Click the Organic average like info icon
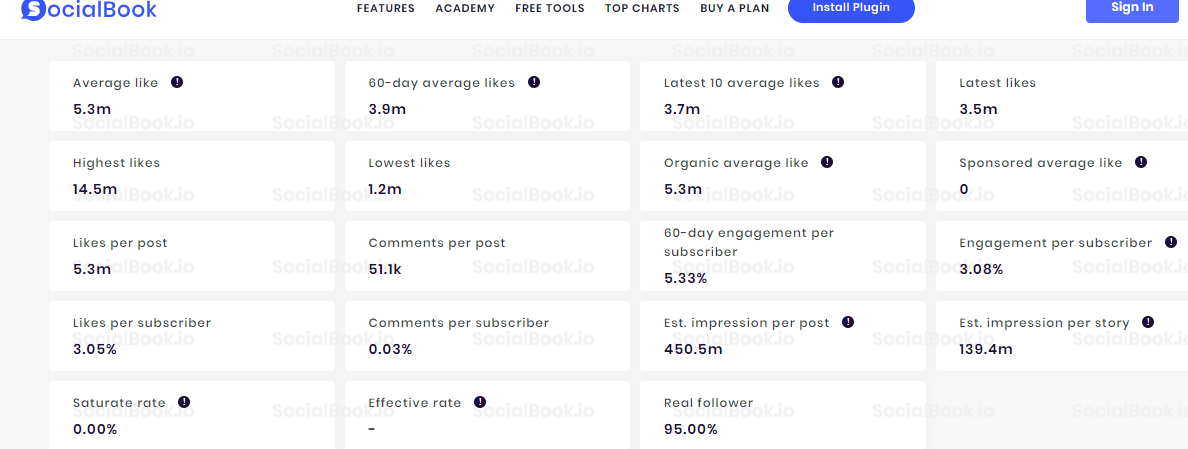Viewport: 1188px width, 449px height. click(827, 162)
